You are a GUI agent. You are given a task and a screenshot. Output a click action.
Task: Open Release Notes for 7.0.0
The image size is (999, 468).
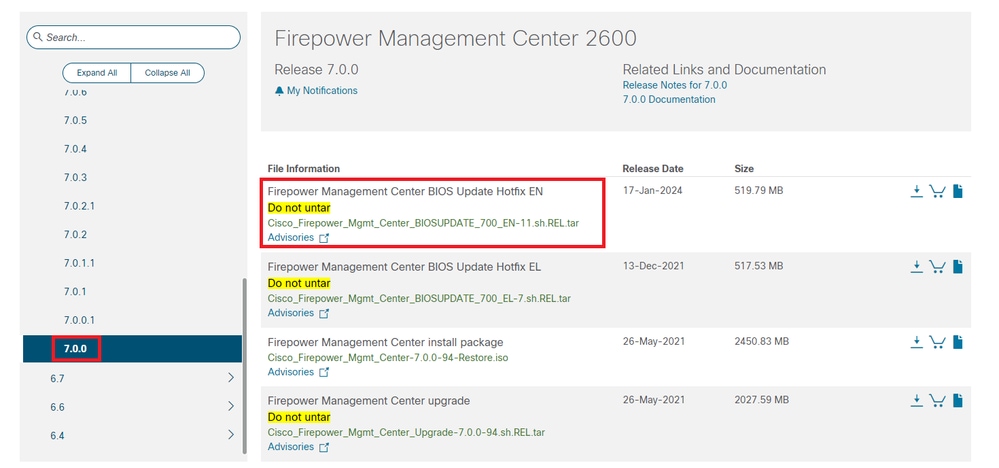tap(674, 85)
